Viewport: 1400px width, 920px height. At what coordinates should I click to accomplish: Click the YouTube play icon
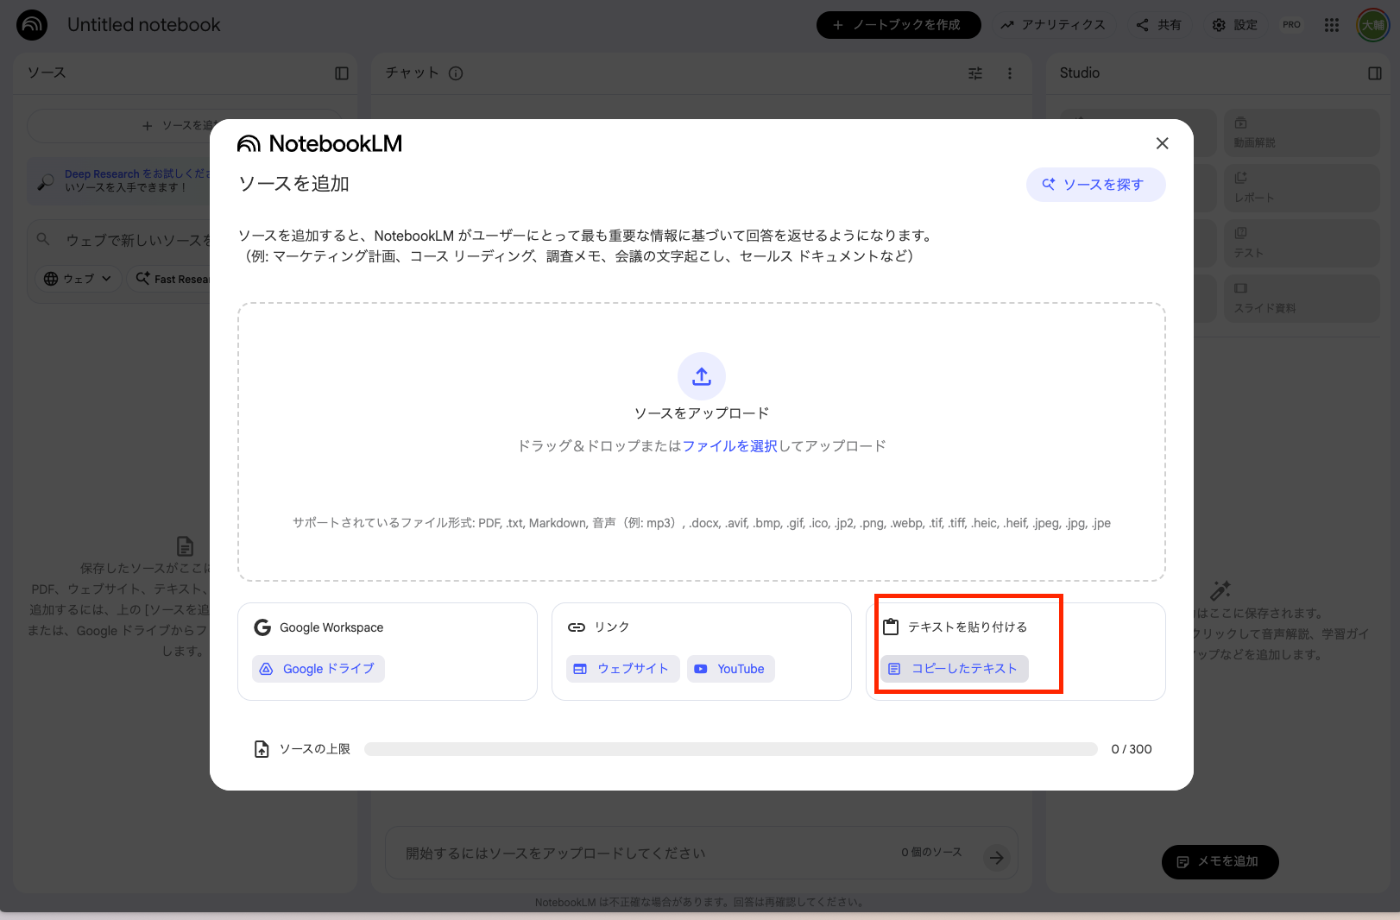701,669
